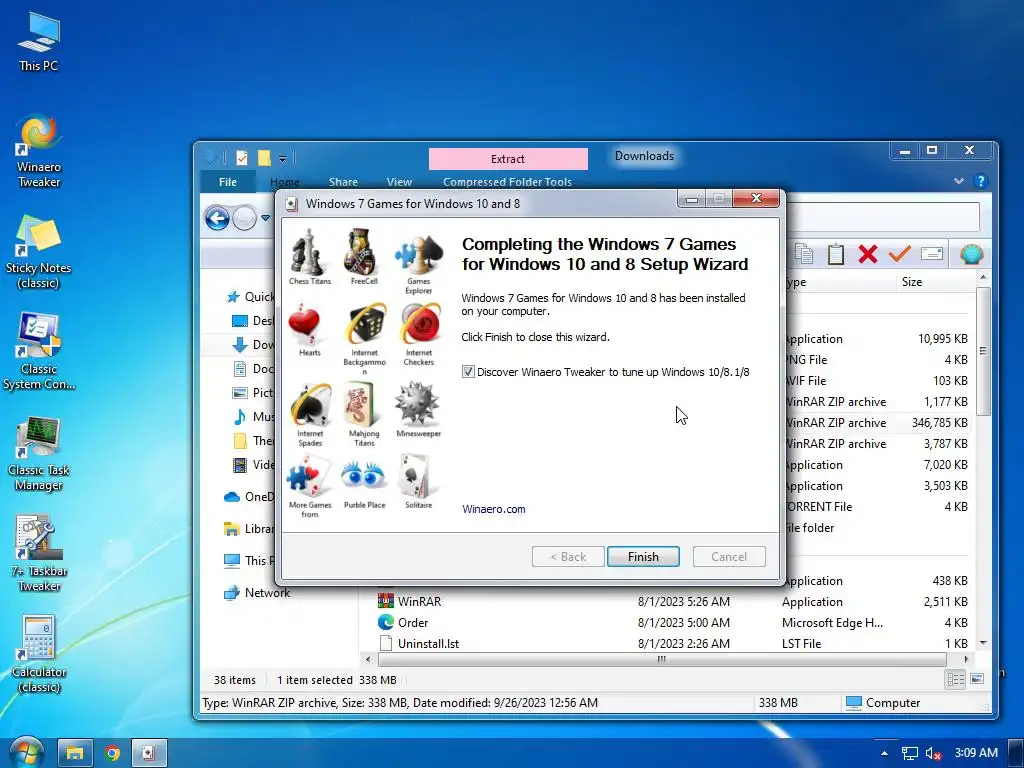Open Classic System Configuration desktop shortcut
The height and width of the screenshot is (768, 1024).
coord(38,353)
